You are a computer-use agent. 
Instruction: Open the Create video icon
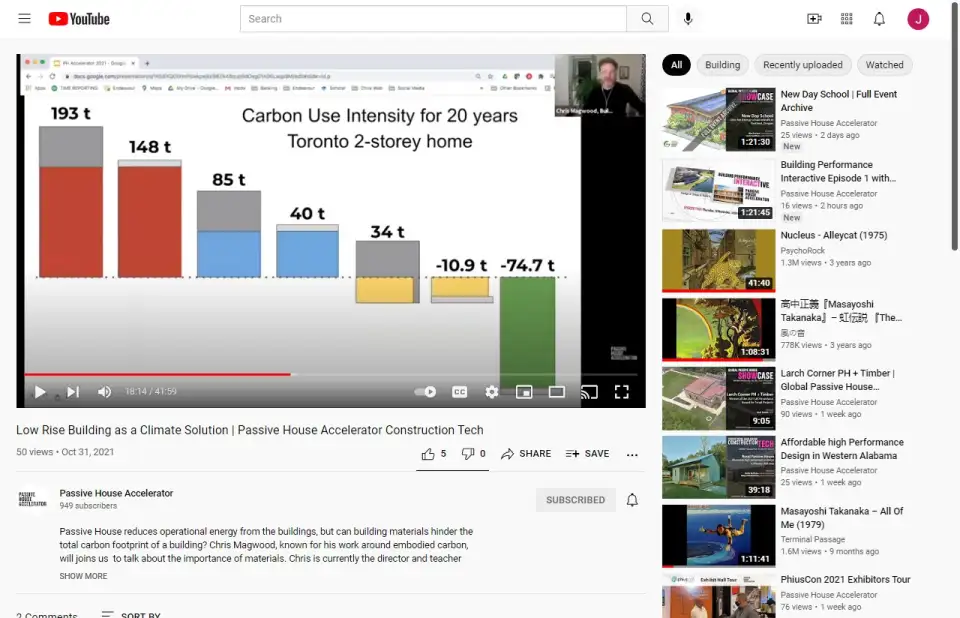click(x=814, y=19)
